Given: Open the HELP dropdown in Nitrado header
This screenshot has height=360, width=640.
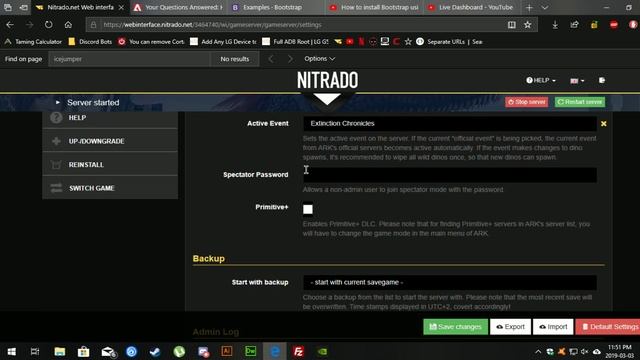Looking at the screenshot, I should 541,80.
